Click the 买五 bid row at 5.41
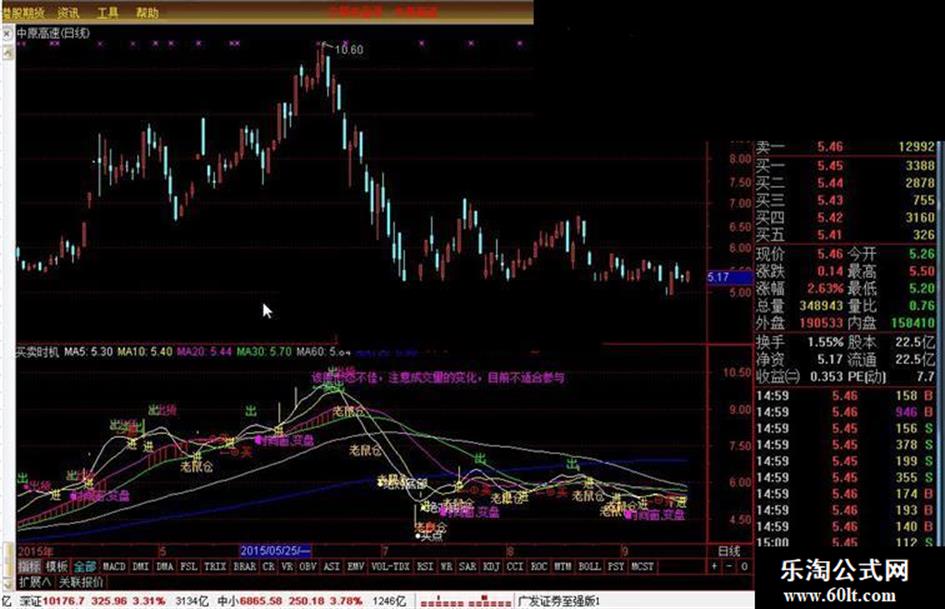The width and height of the screenshot is (945, 609). tap(845, 235)
